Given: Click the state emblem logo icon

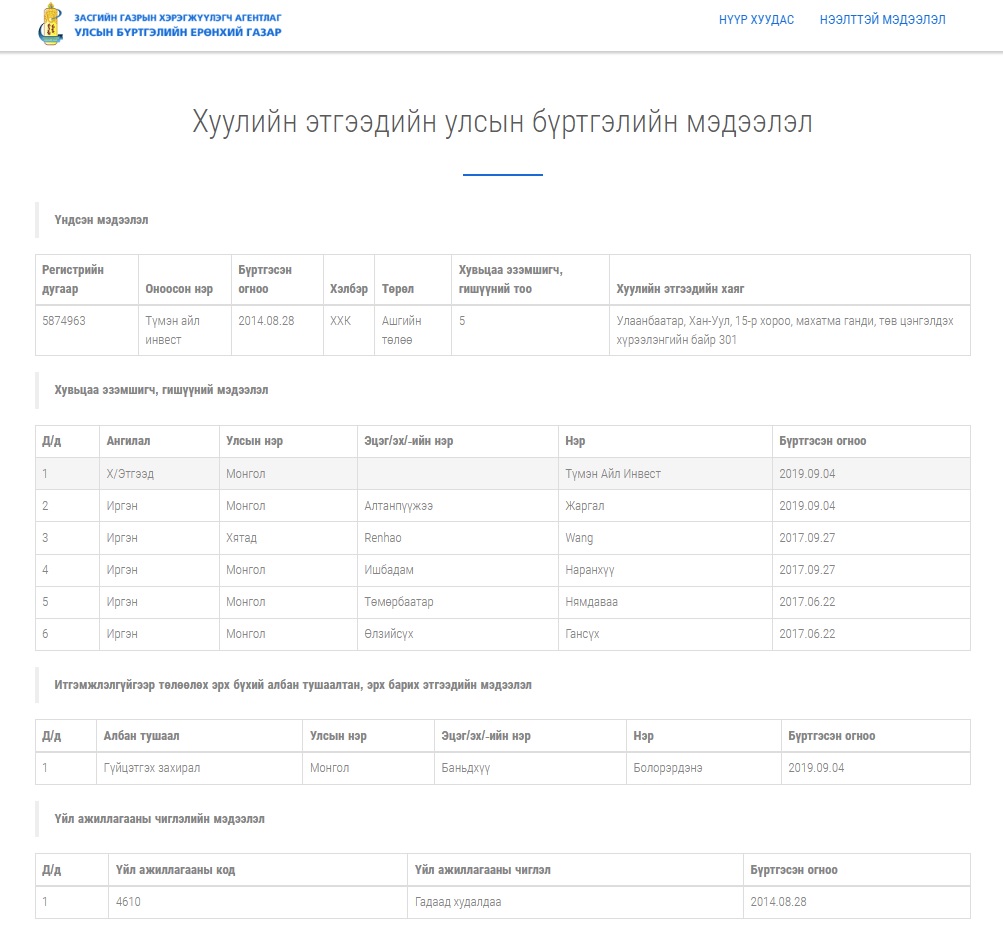Looking at the screenshot, I should 51,25.
